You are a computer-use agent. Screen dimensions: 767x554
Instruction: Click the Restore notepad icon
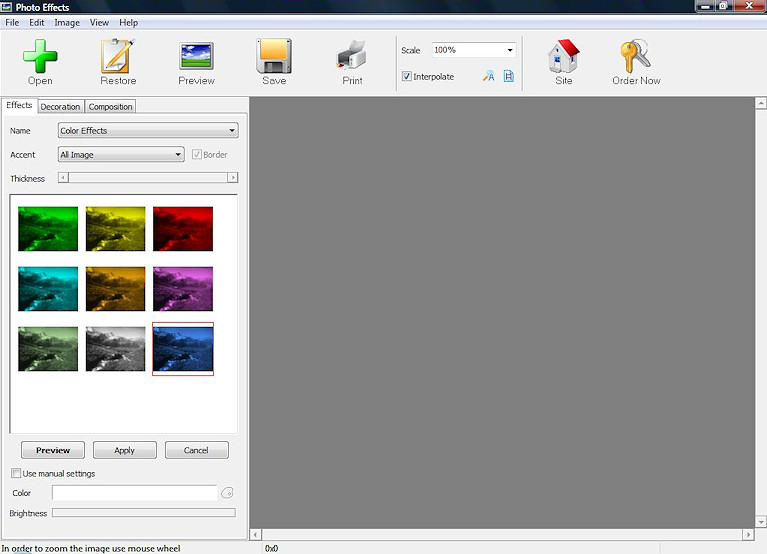click(118, 55)
